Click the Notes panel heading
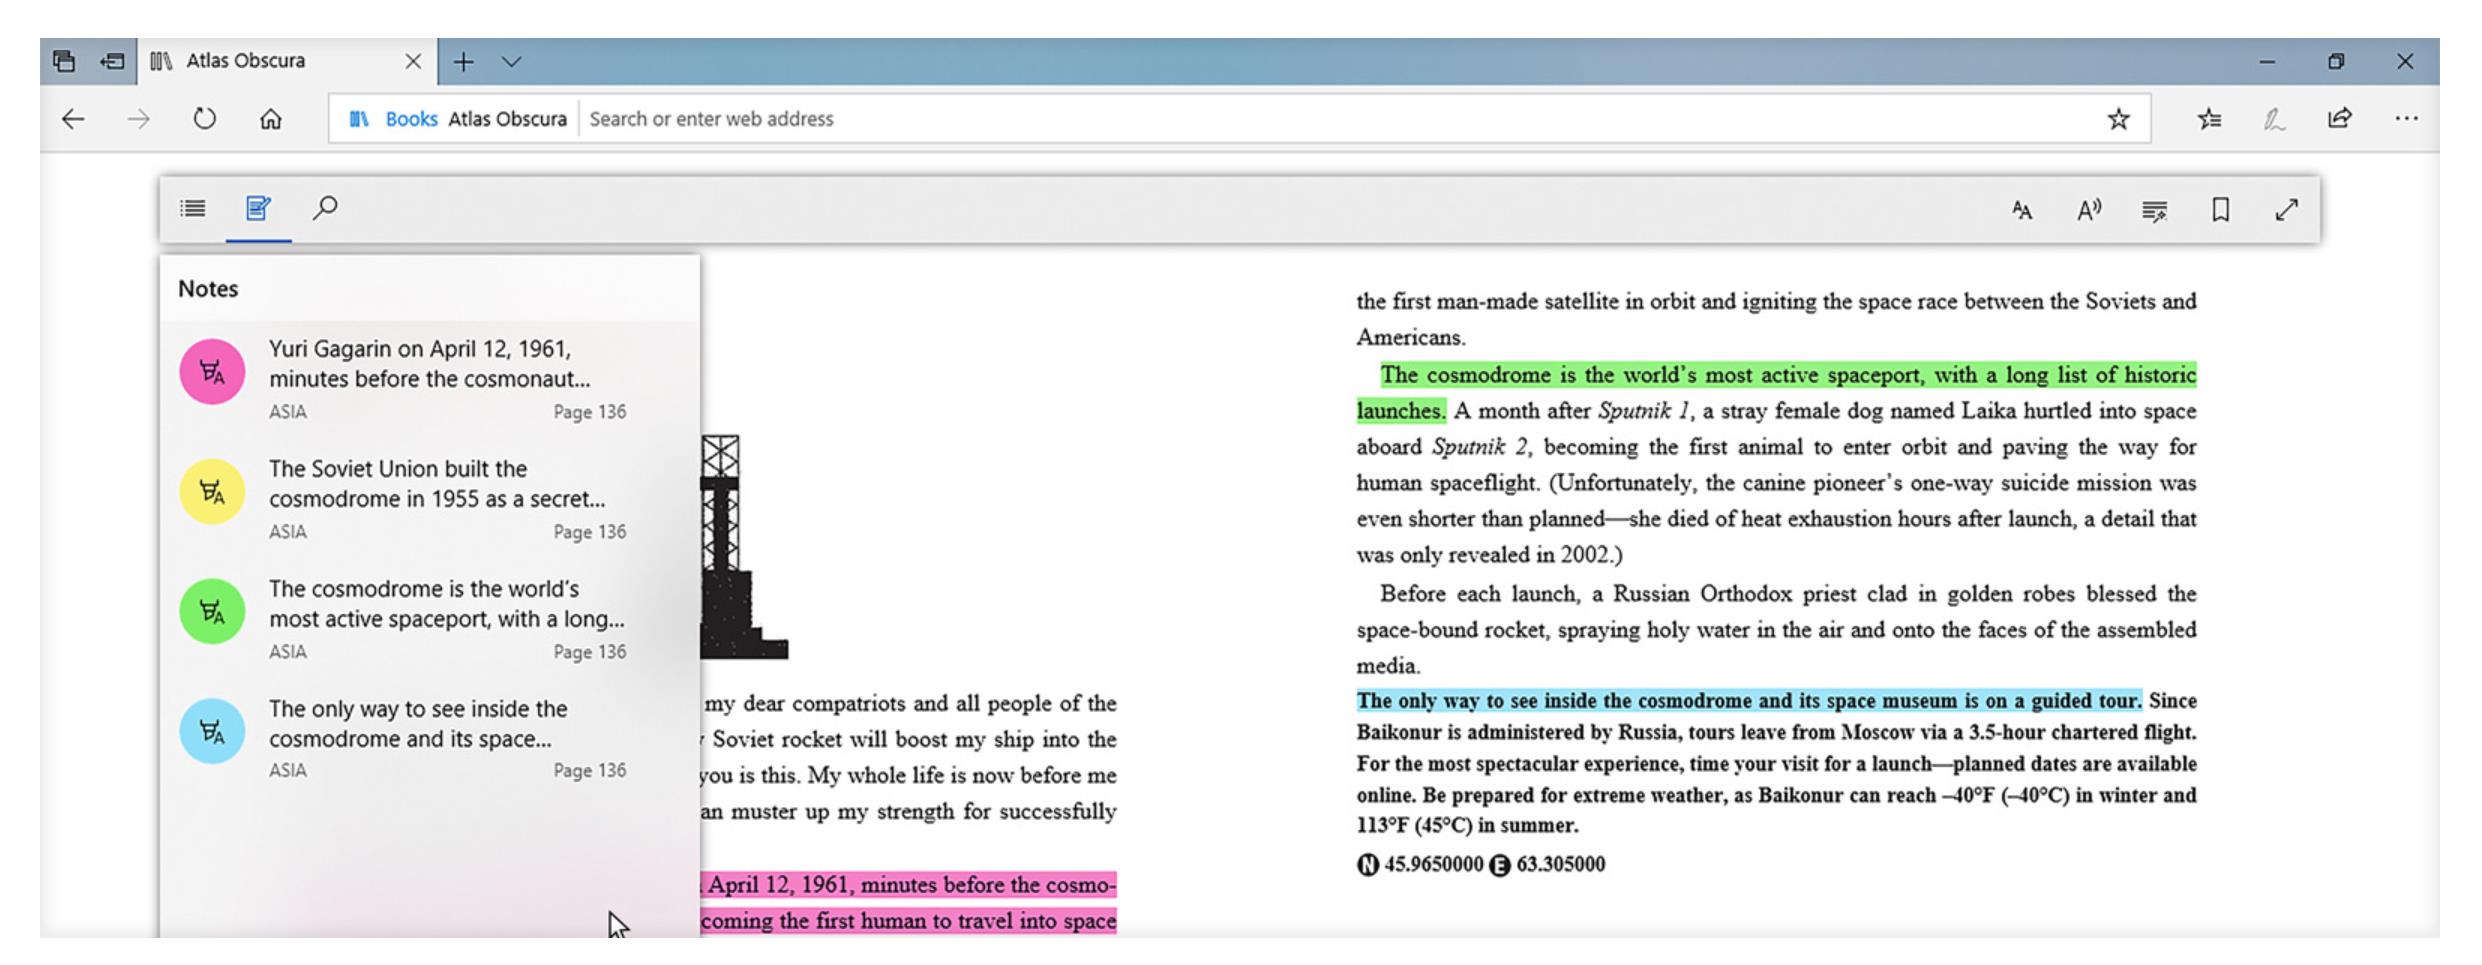2482x965 pixels. [x=208, y=289]
